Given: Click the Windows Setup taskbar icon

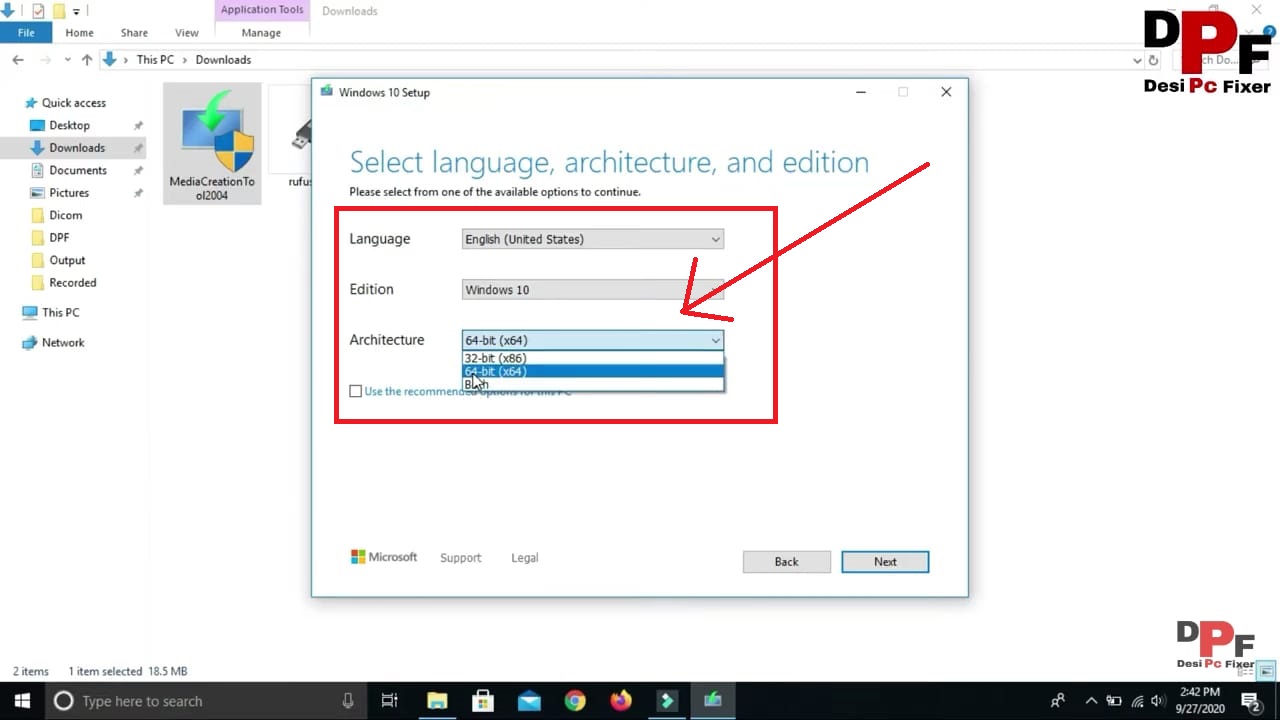Looking at the screenshot, I should (x=713, y=701).
